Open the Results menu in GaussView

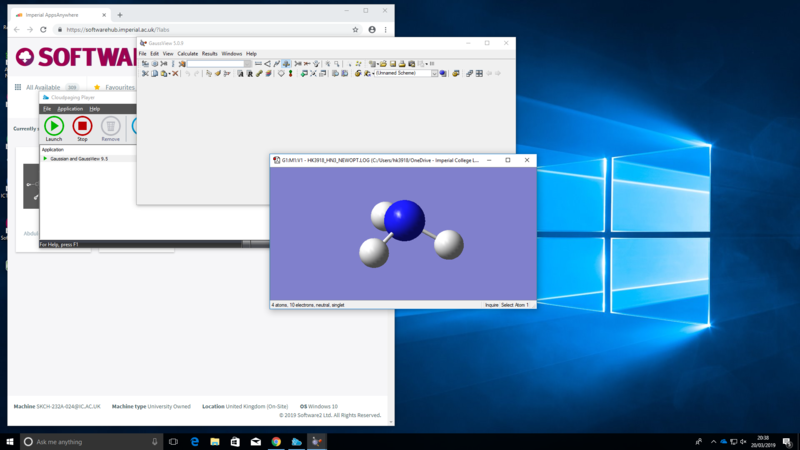(209, 53)
